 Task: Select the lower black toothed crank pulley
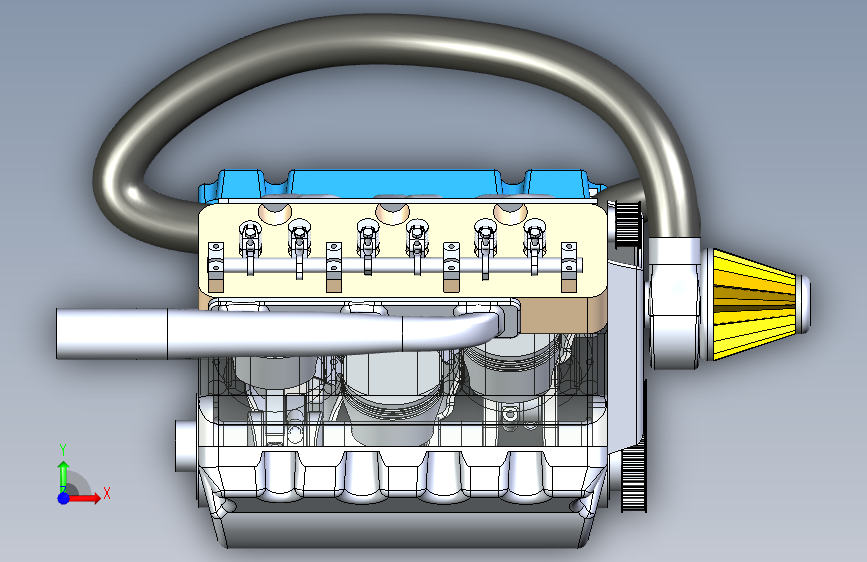[633, 478]
